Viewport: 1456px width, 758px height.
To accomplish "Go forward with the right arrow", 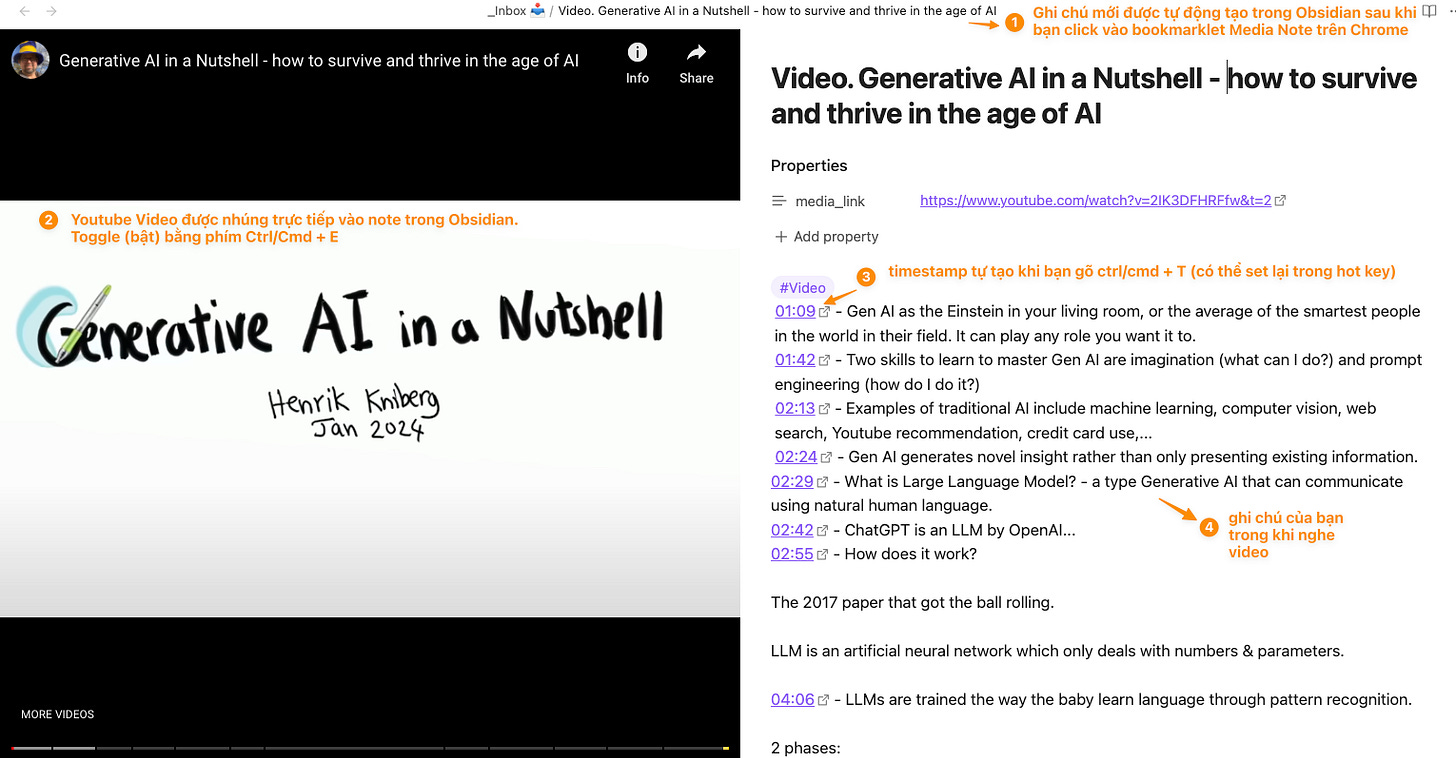I will [51, 11].
